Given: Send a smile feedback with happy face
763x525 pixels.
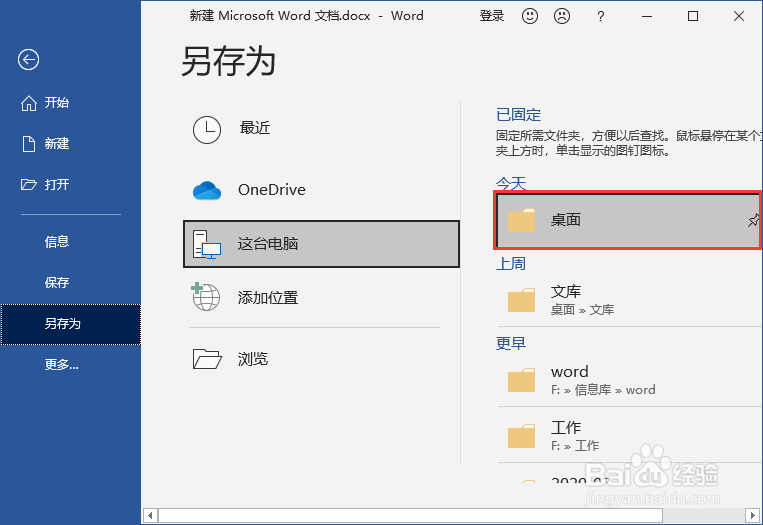Looking at the screenshot, I should tap(530, 16).
